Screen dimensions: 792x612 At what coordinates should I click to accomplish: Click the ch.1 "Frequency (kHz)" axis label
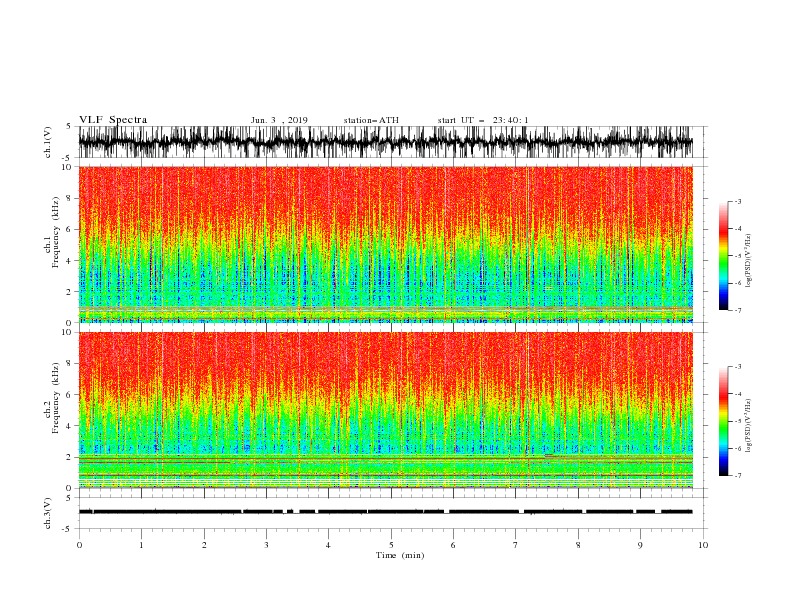pos(56,232)
